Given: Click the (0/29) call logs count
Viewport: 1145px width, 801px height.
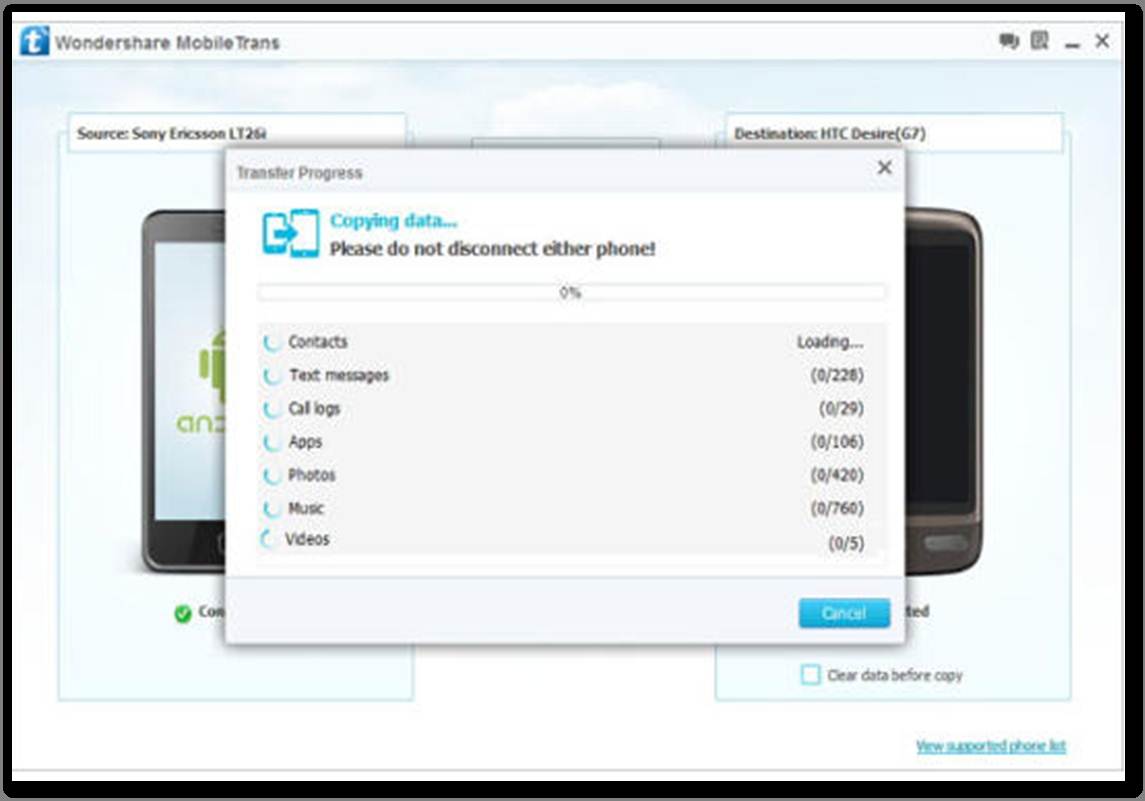Looking at the screenshot, I should coord(841,409).
